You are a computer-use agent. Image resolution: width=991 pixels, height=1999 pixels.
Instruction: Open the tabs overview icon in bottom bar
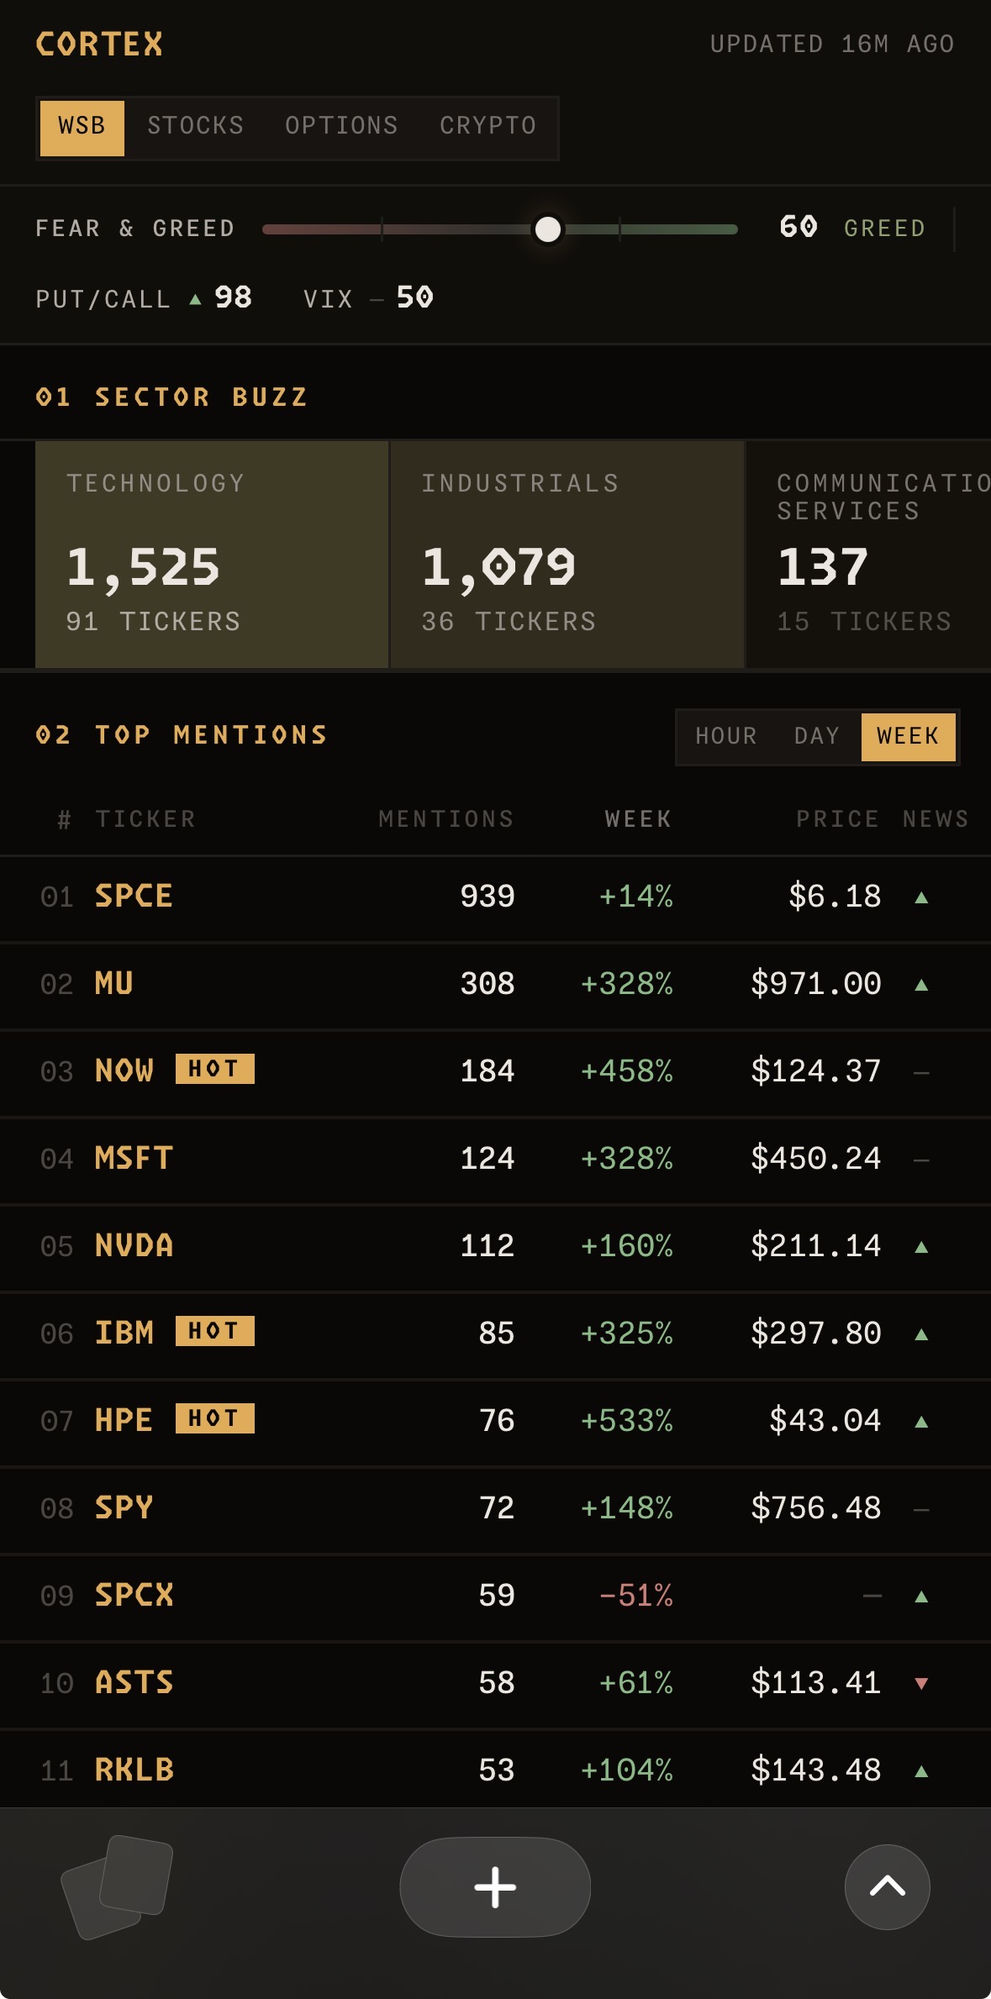117,1886
